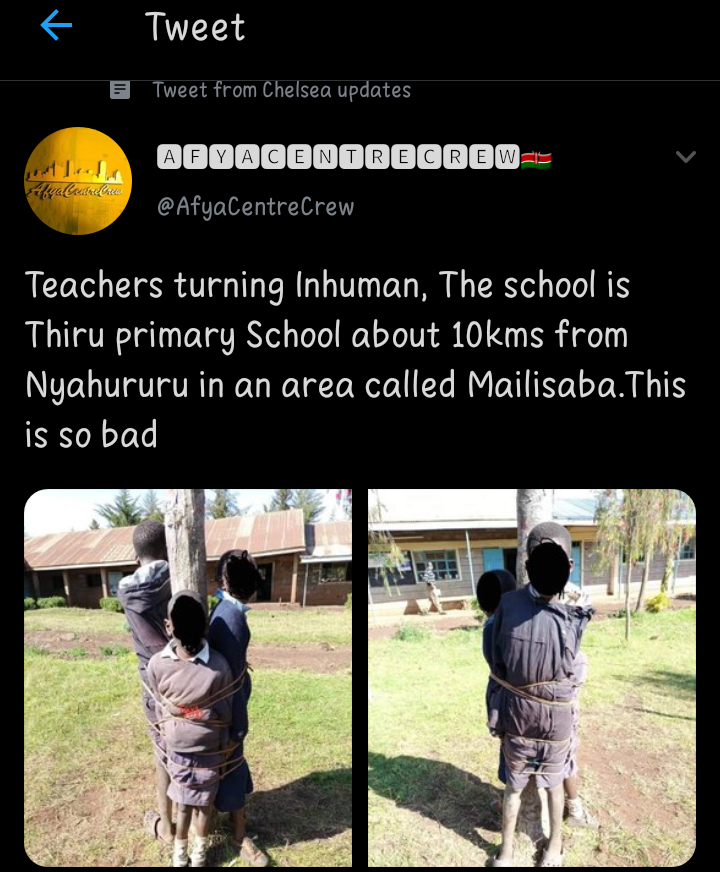Expand the tweet options chevron
The image size is (720, 872).
click(x=686, y=157)
